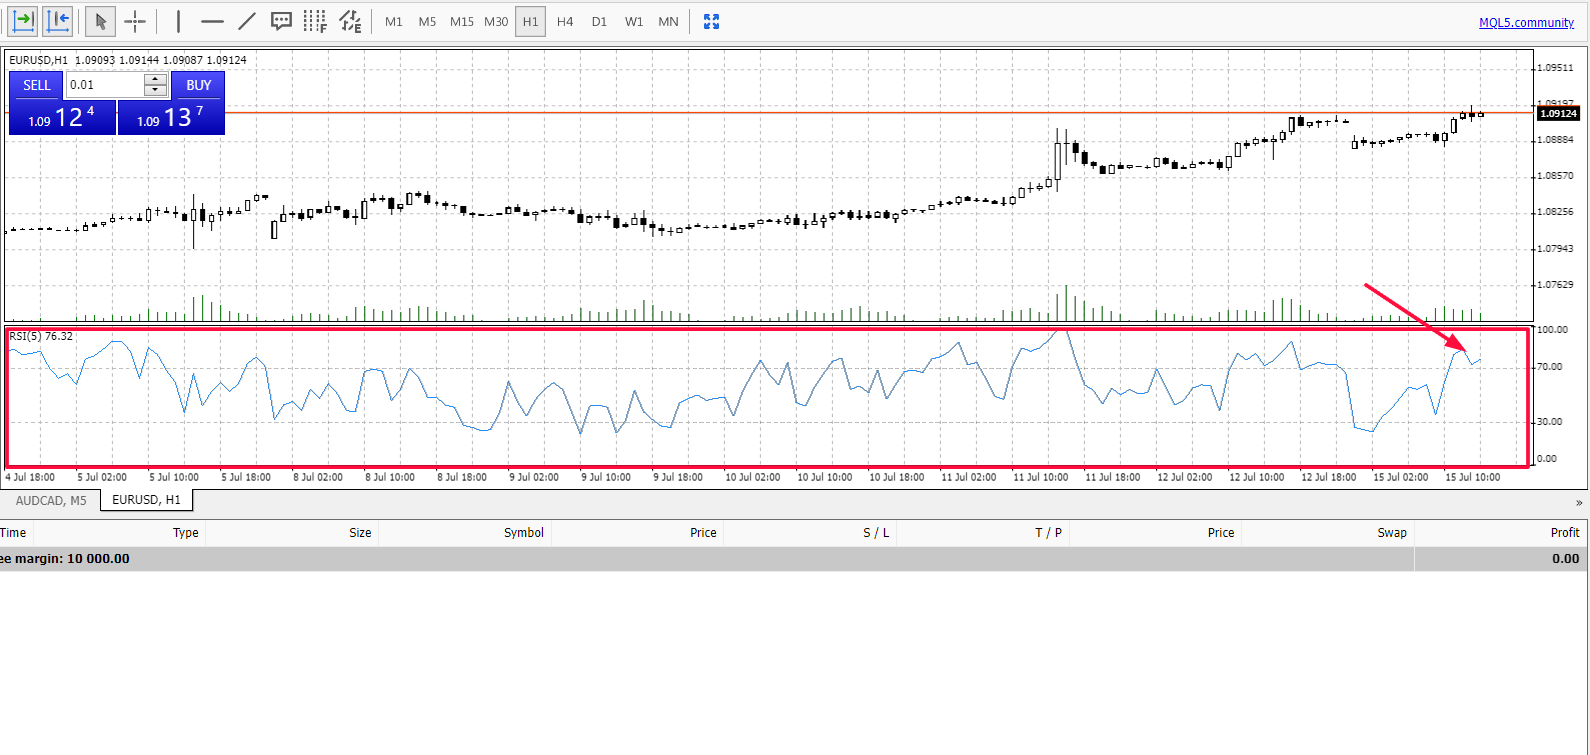
Task: Select the trendline drawing tool
Action: (x=247, y=21)
